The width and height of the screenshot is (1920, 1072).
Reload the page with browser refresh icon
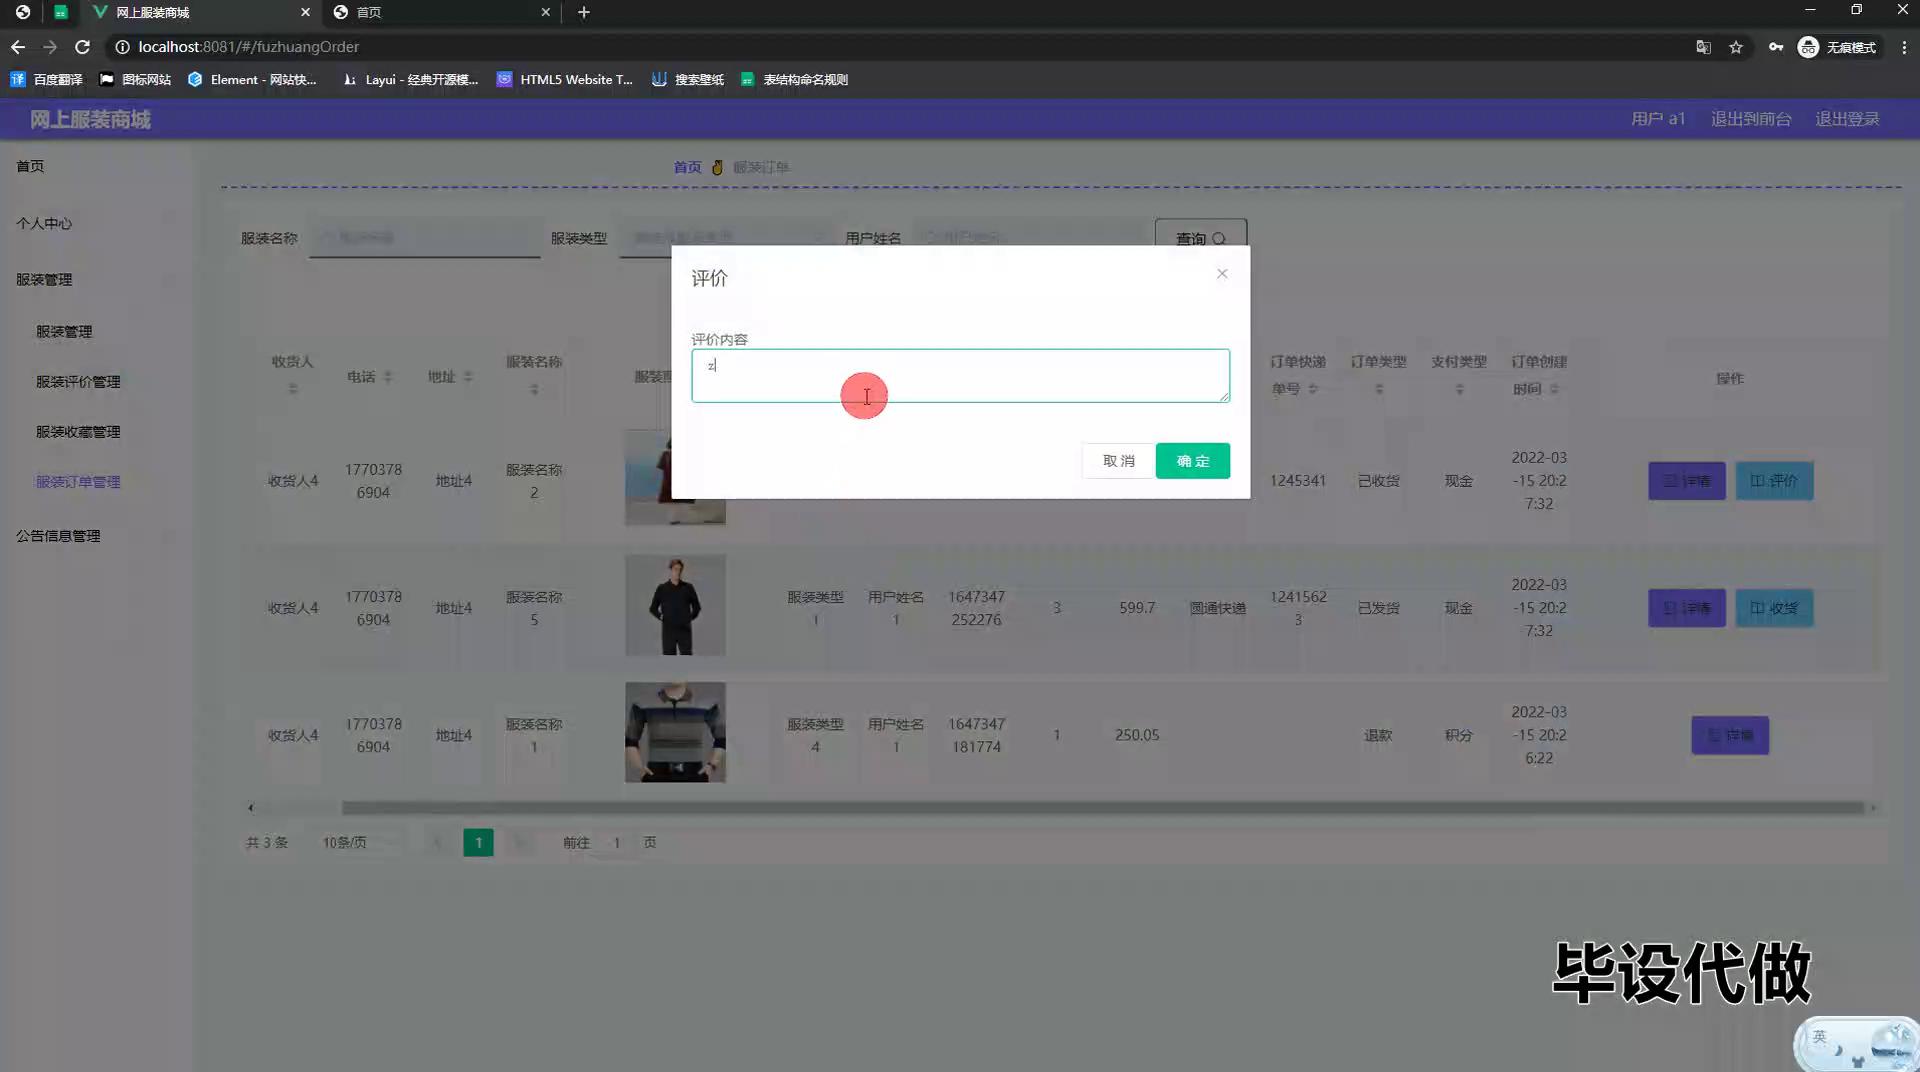[83, 47]
